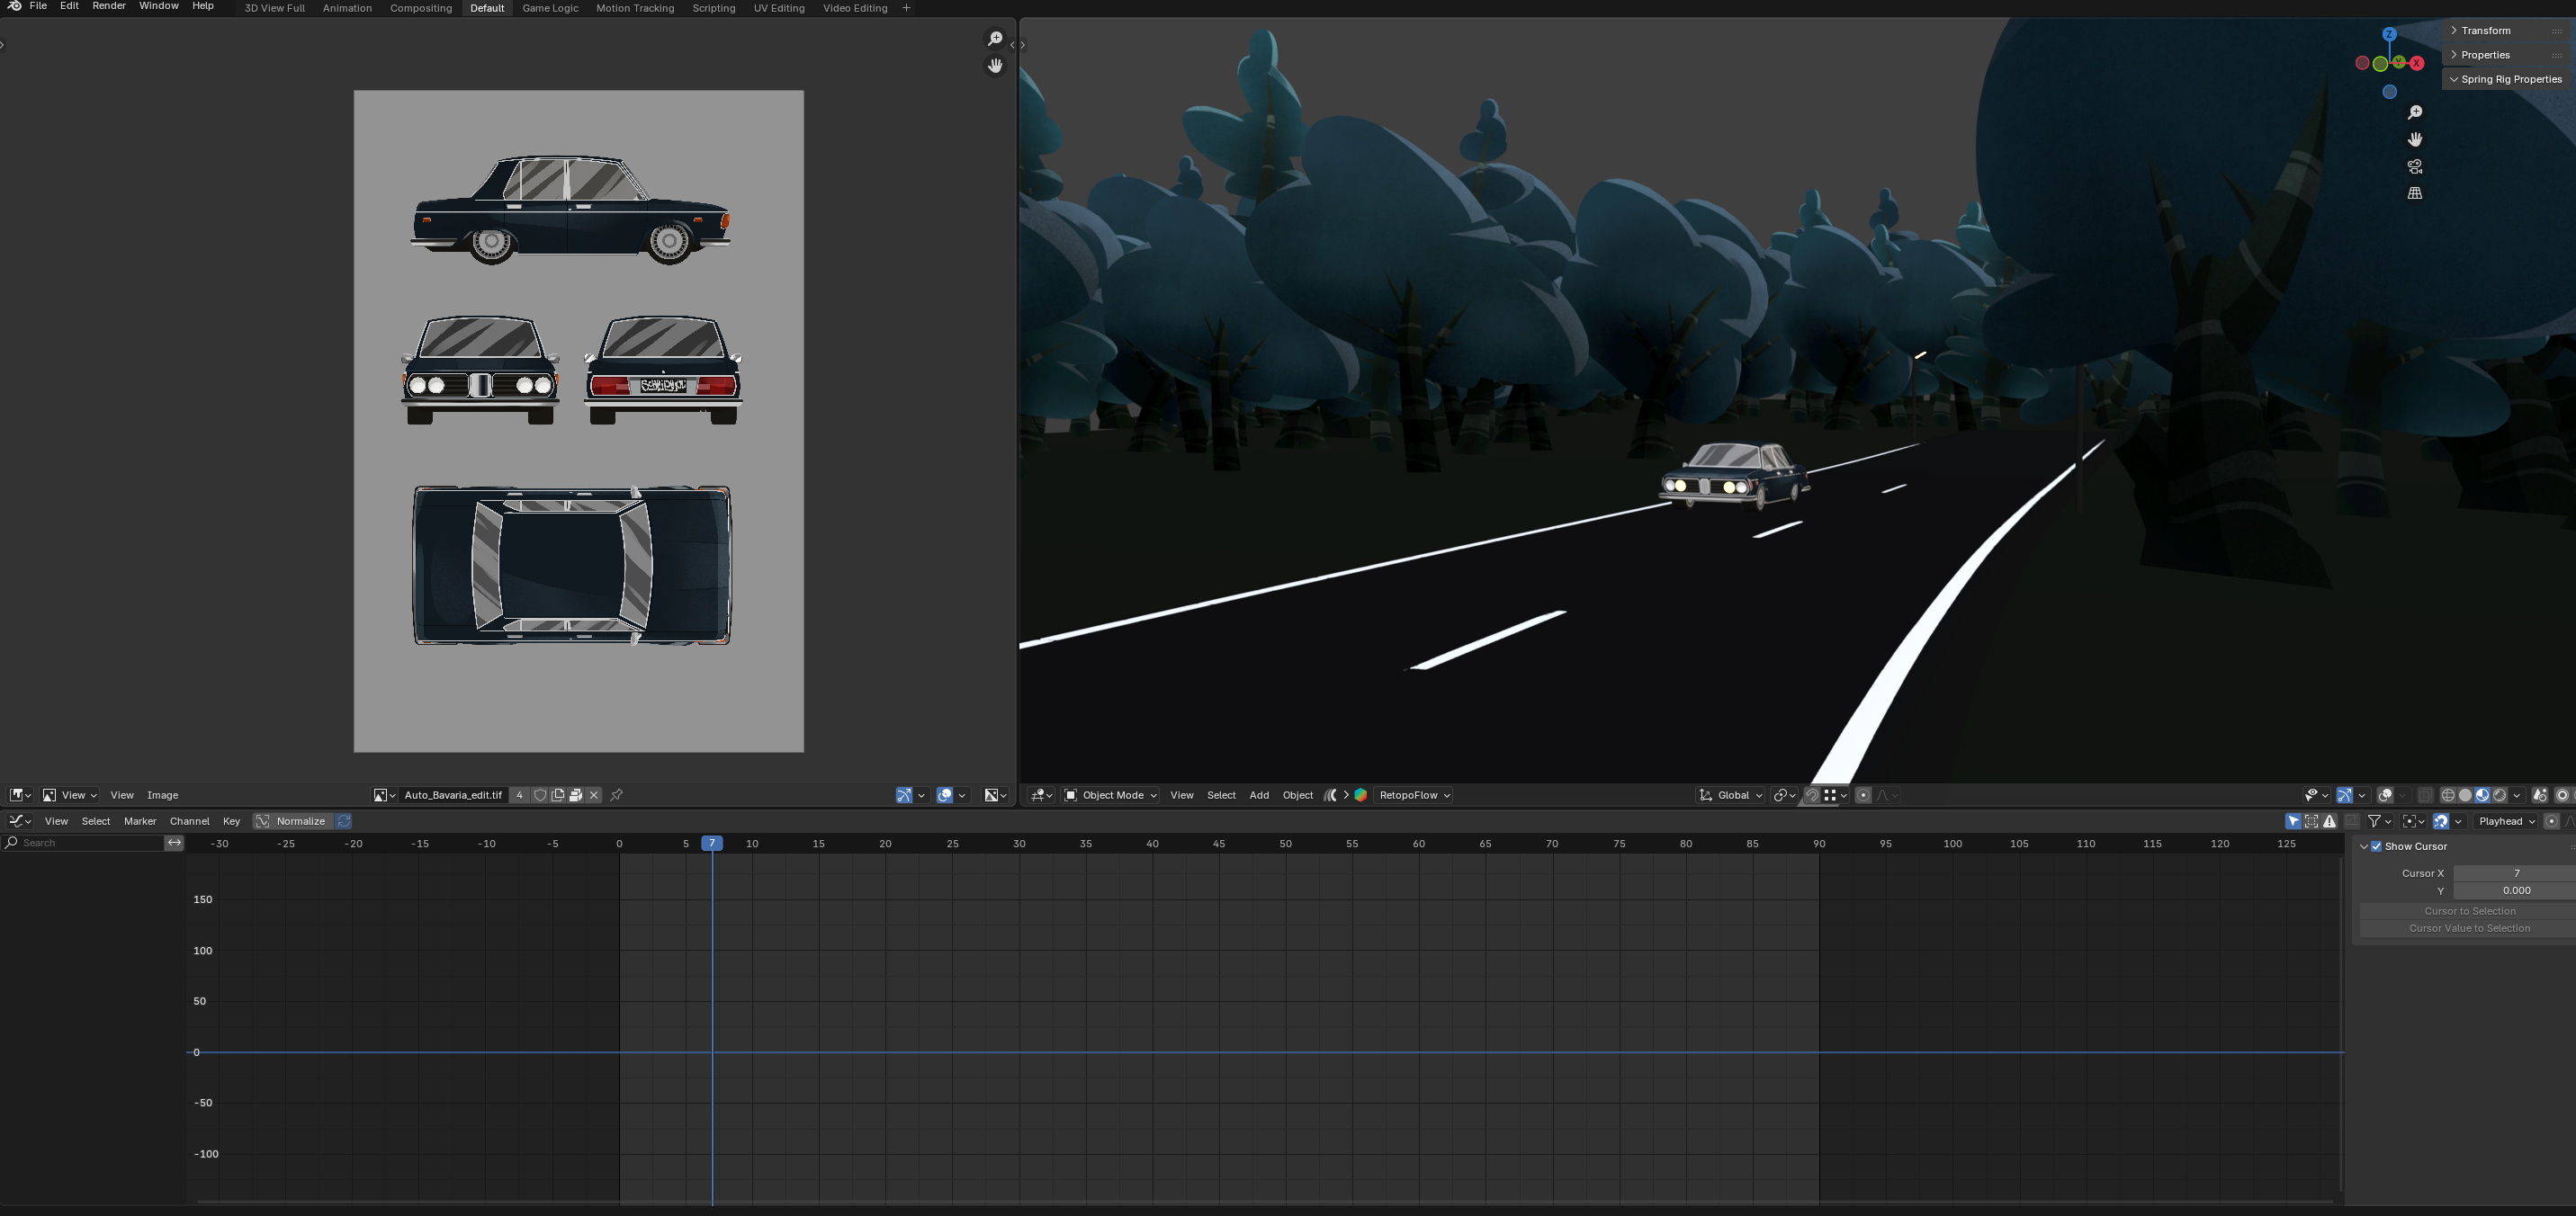Open the Playhead pivot dropdown

tap(2506, 821)
